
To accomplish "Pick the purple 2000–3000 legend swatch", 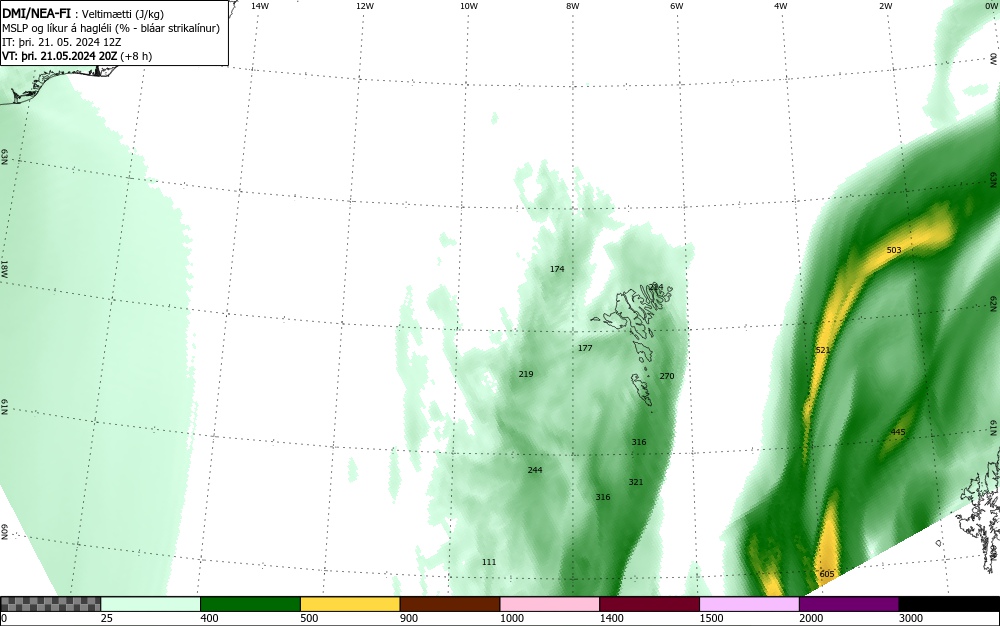I will [849, 604].
